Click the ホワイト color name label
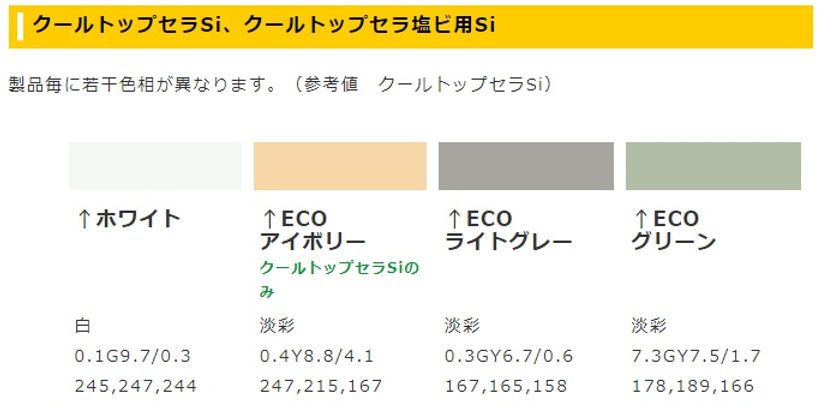Viewport: 821px width, 408px height. [x=138, y=219]
